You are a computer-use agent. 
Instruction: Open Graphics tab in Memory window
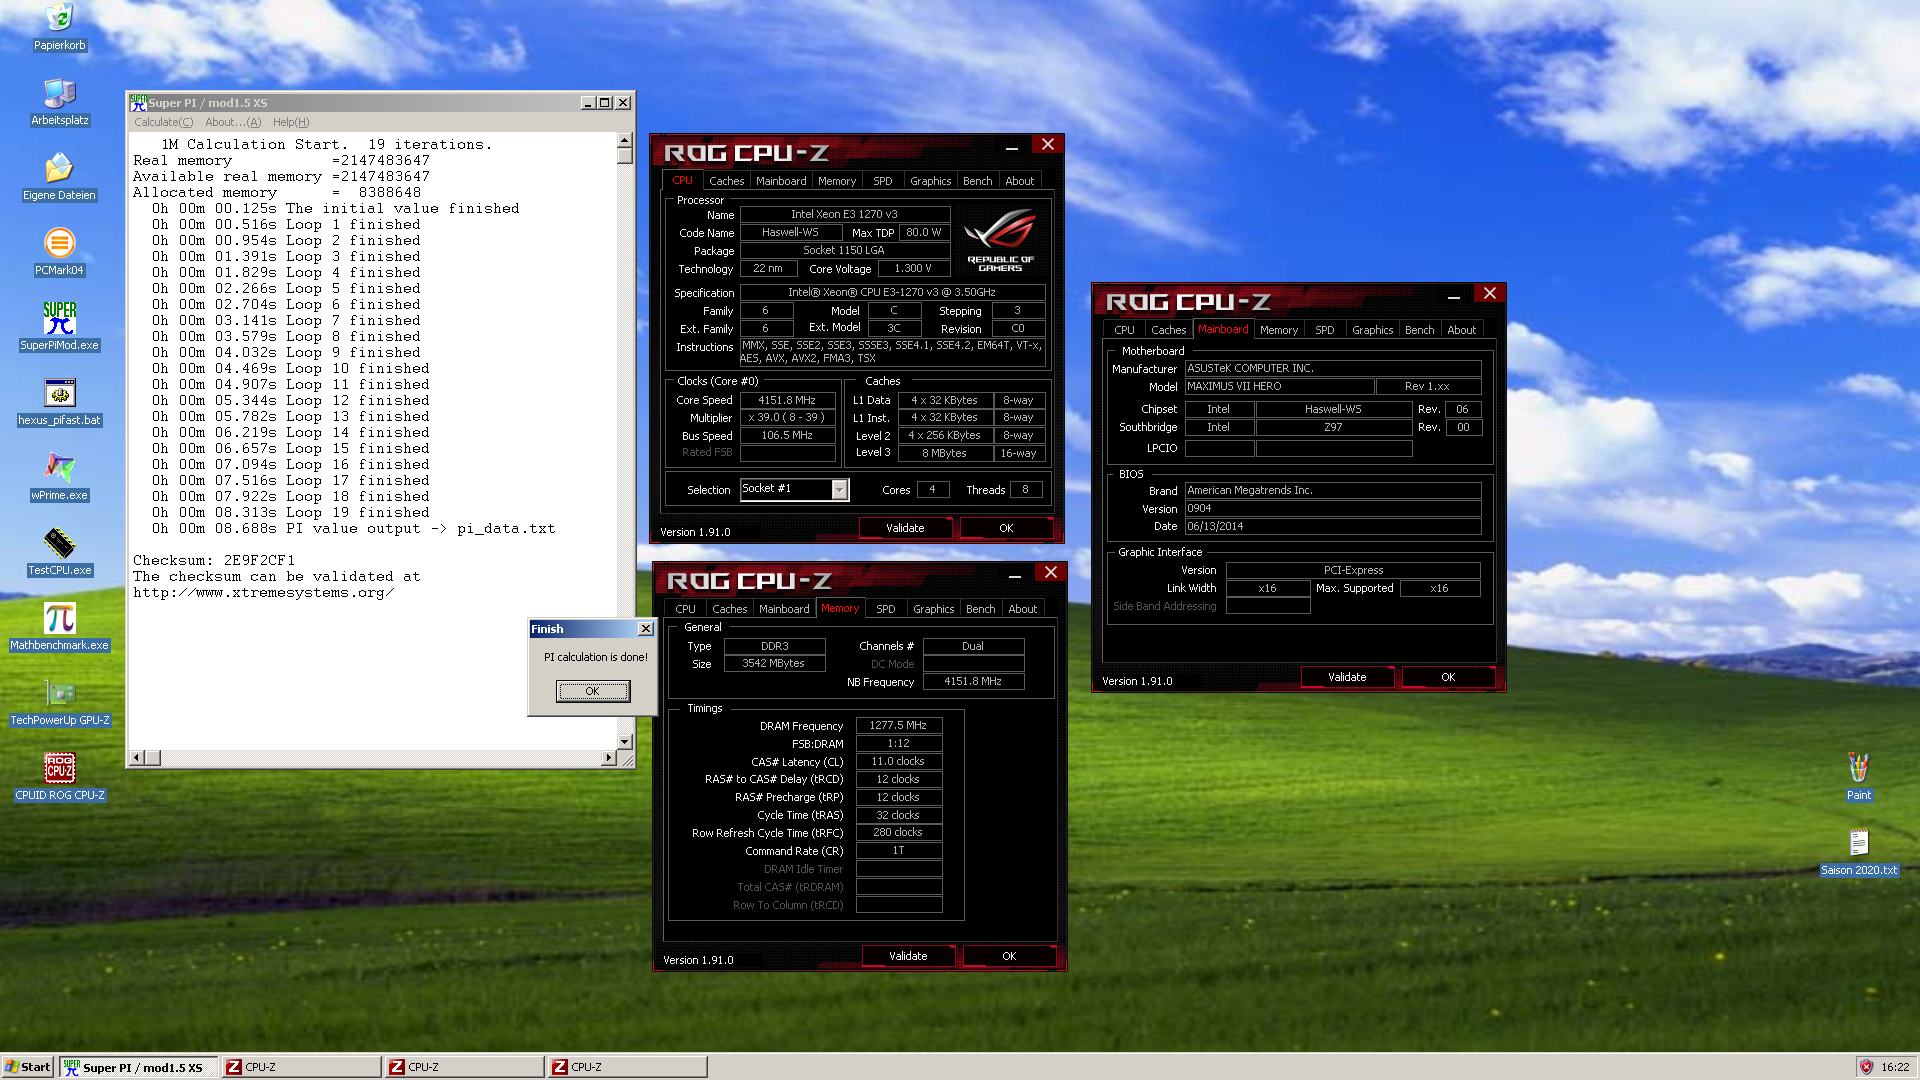(933, 609)
